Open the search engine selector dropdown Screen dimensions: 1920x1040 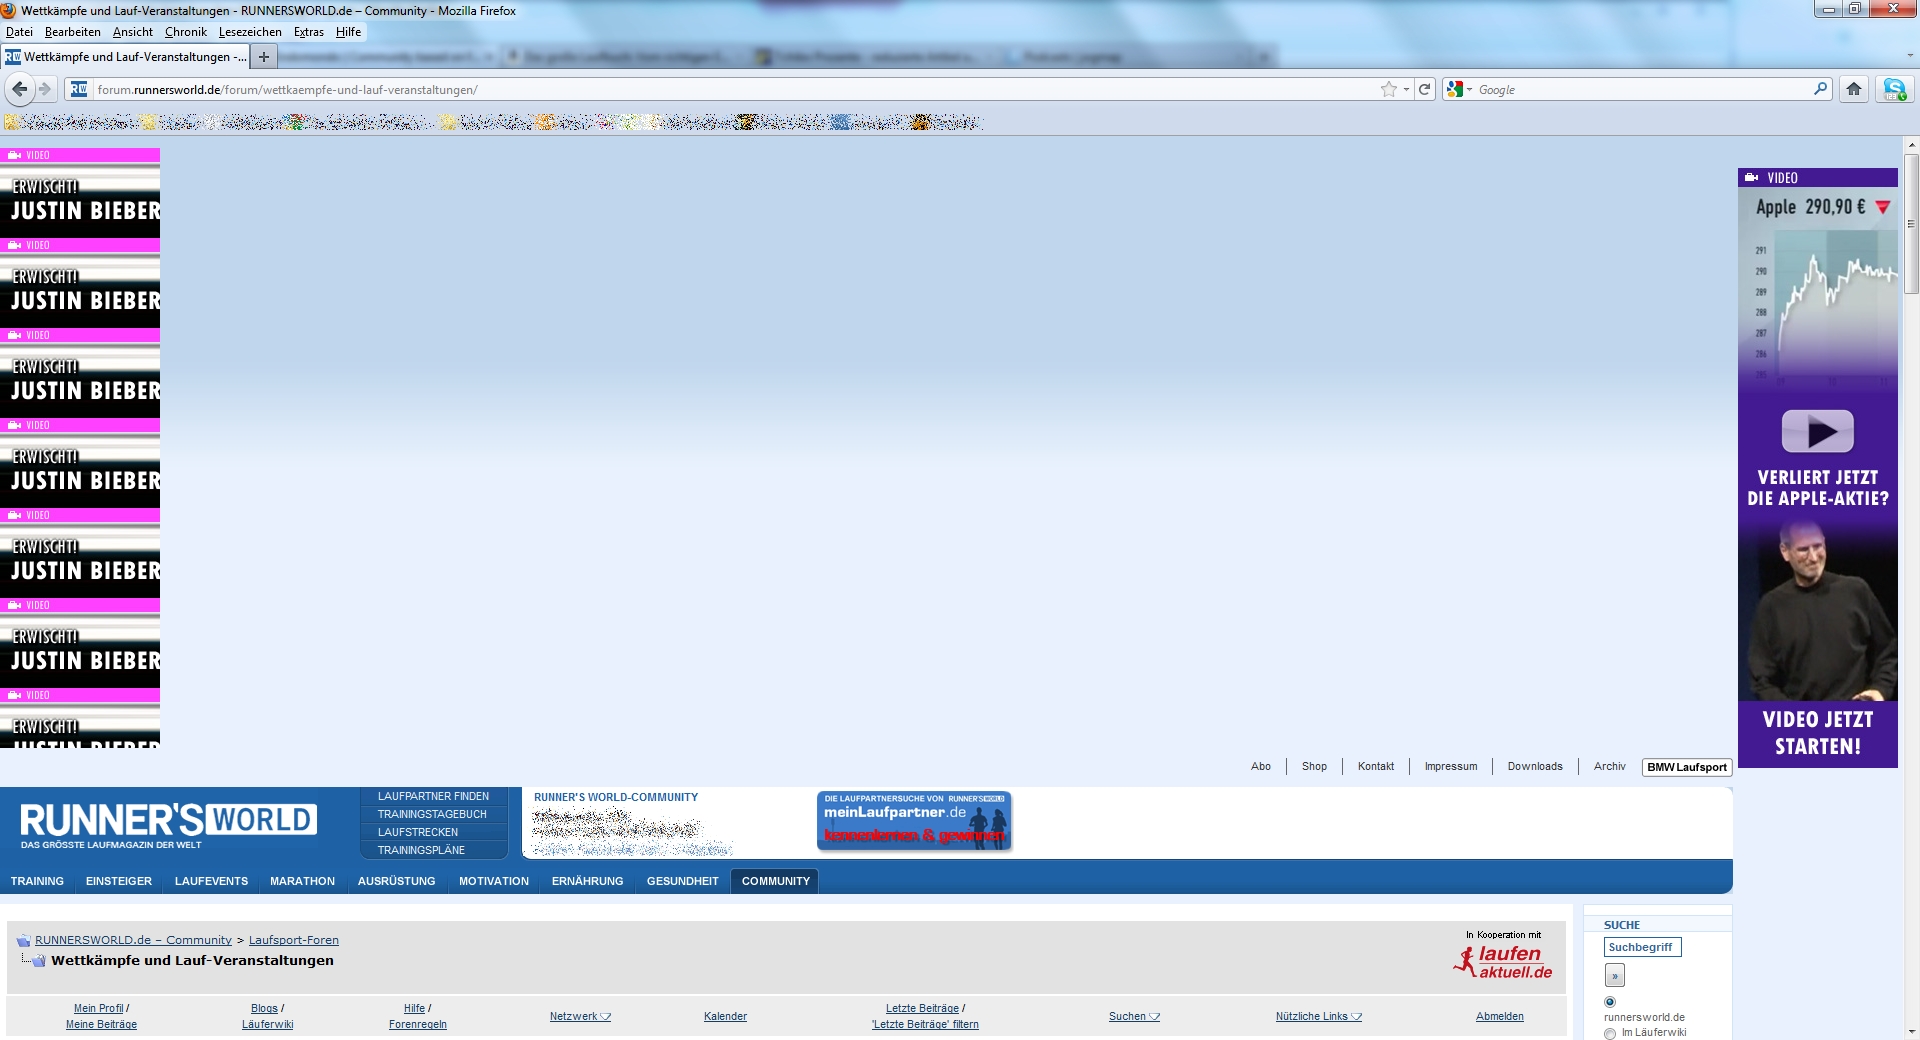tap(1460, 89)
